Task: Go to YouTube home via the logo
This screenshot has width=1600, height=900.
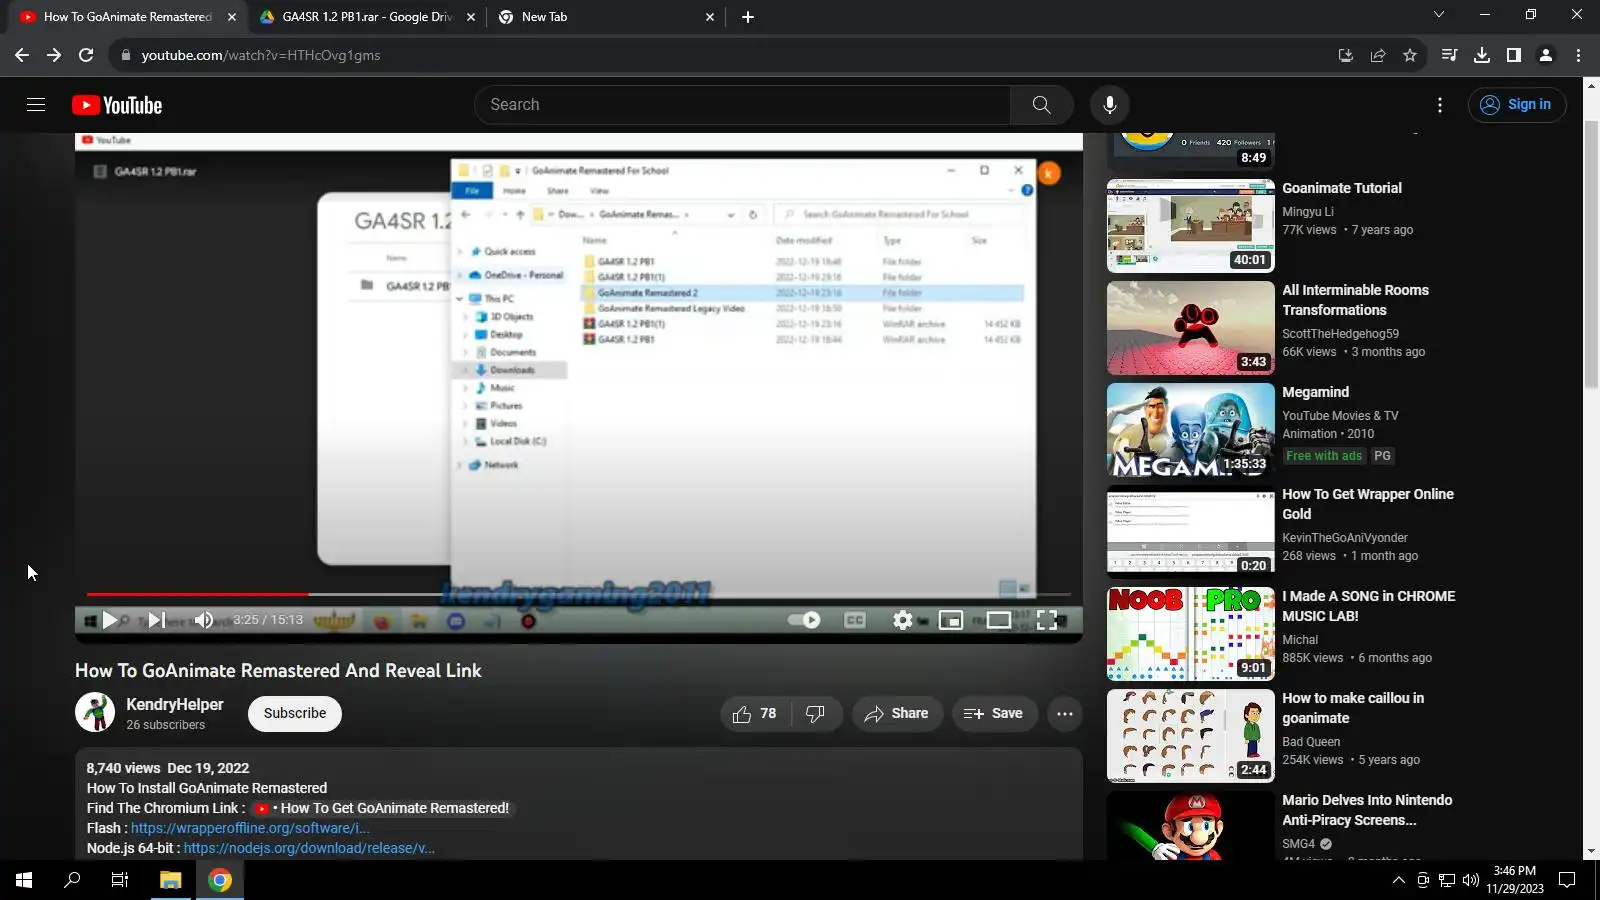Action: [x=117, y=105]
